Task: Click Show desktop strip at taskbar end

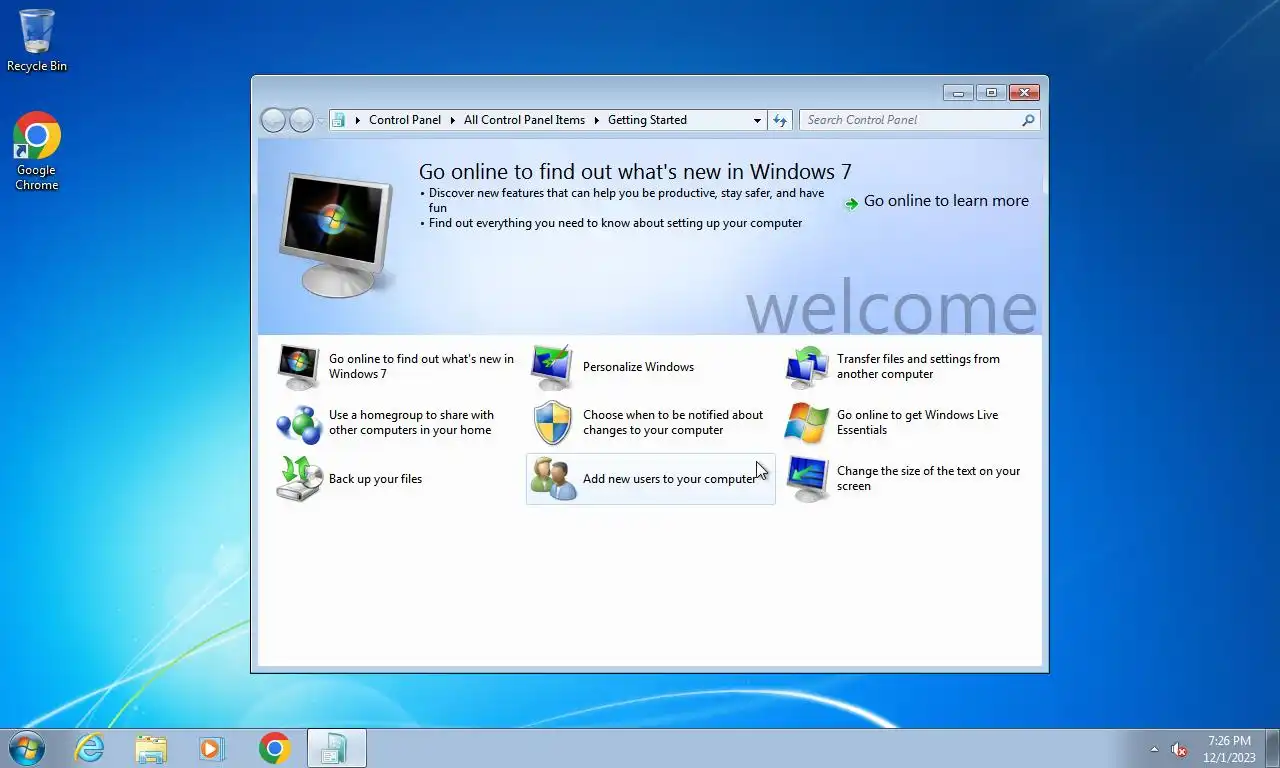Action: (x=1273, y=748)
